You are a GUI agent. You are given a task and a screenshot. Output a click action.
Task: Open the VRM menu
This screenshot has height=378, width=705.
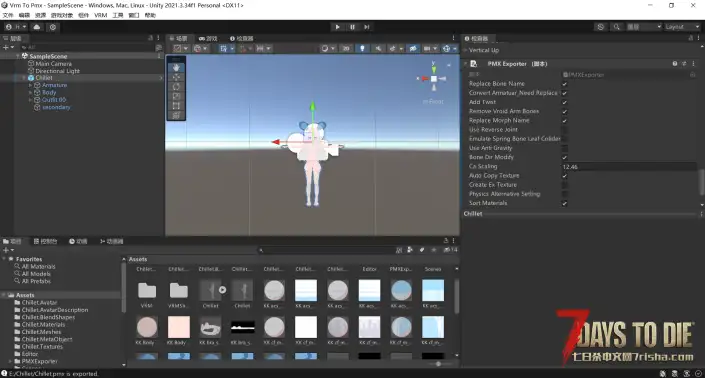(x=100, y=15)
